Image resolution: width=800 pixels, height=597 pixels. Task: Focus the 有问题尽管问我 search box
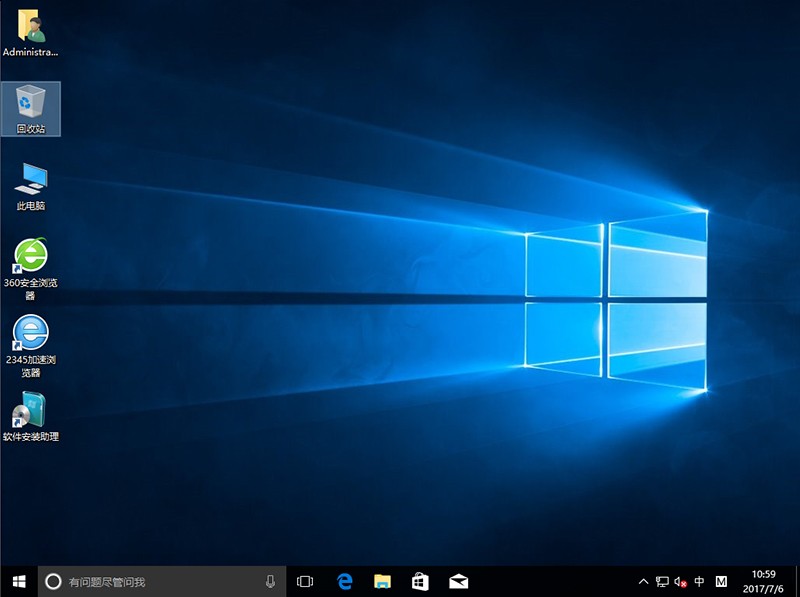162,582
